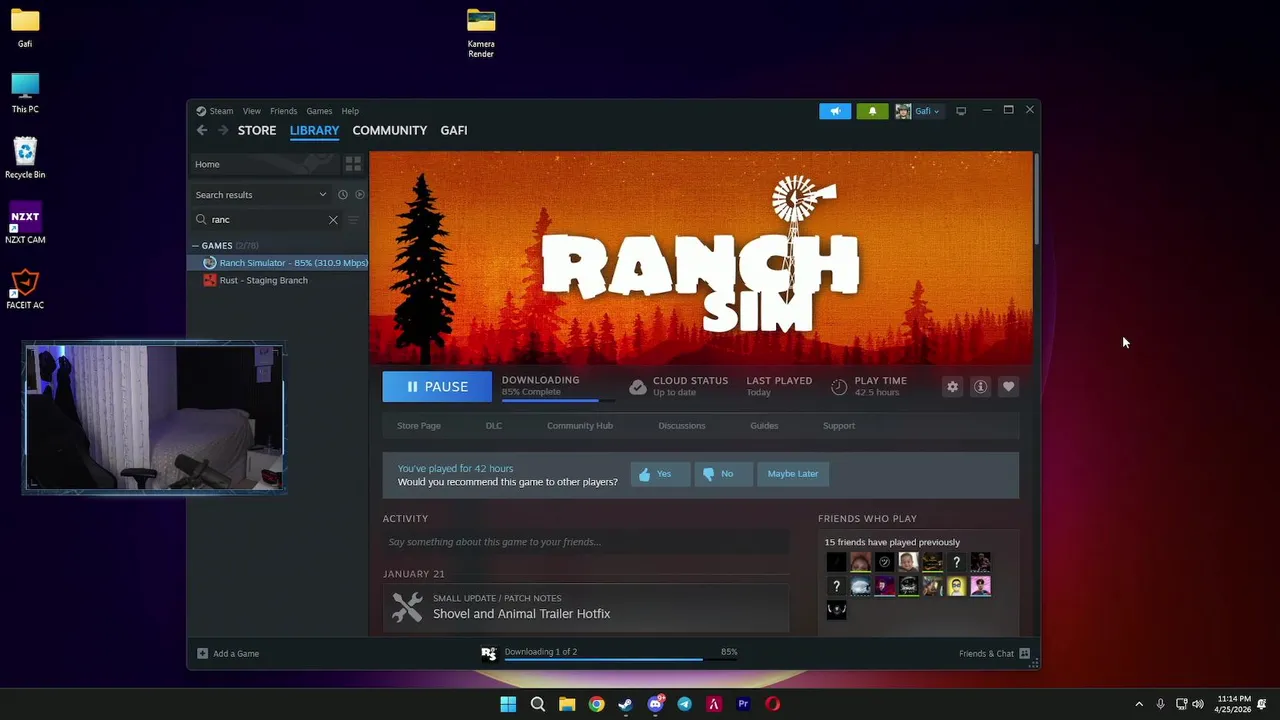Click the thumbs down No button

coord(723,474)
